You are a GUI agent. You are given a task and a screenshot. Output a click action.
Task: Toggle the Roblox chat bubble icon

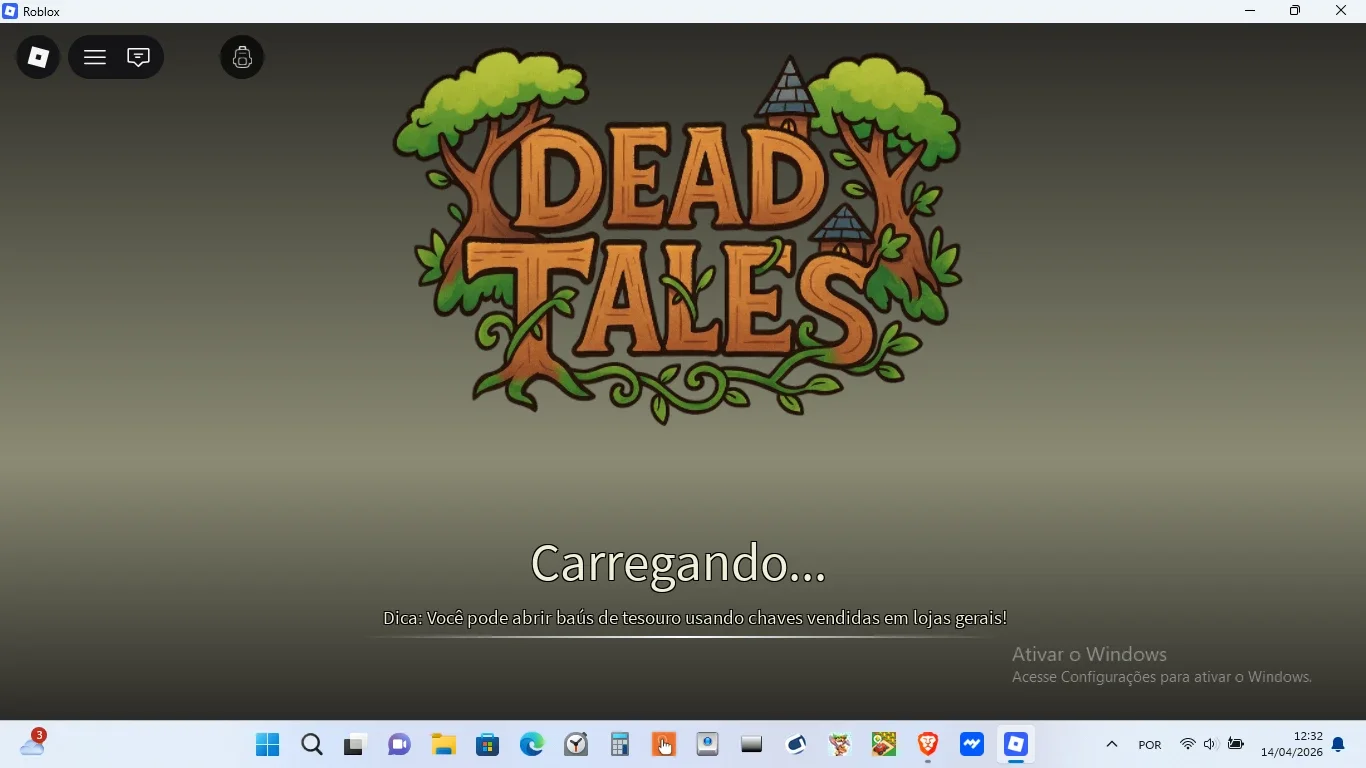[x=139, y=57]
